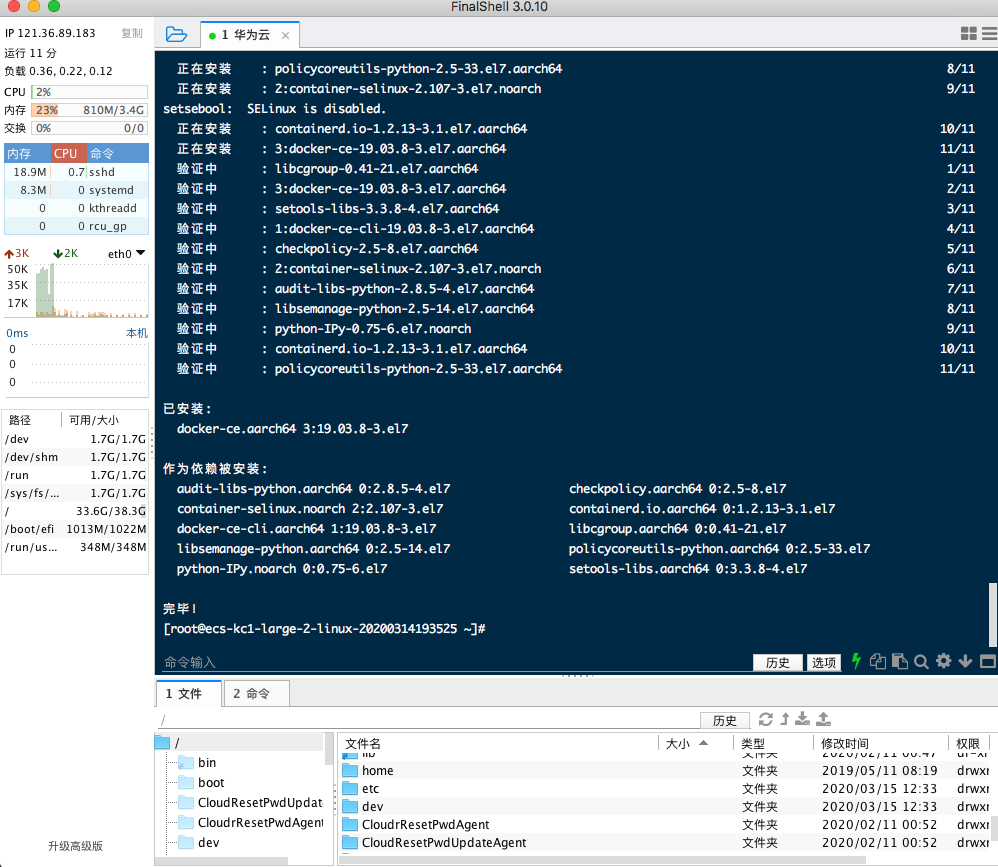This screenshot has width=998, height=867.
Task: Select root / folder in tree
Action: 241,743
